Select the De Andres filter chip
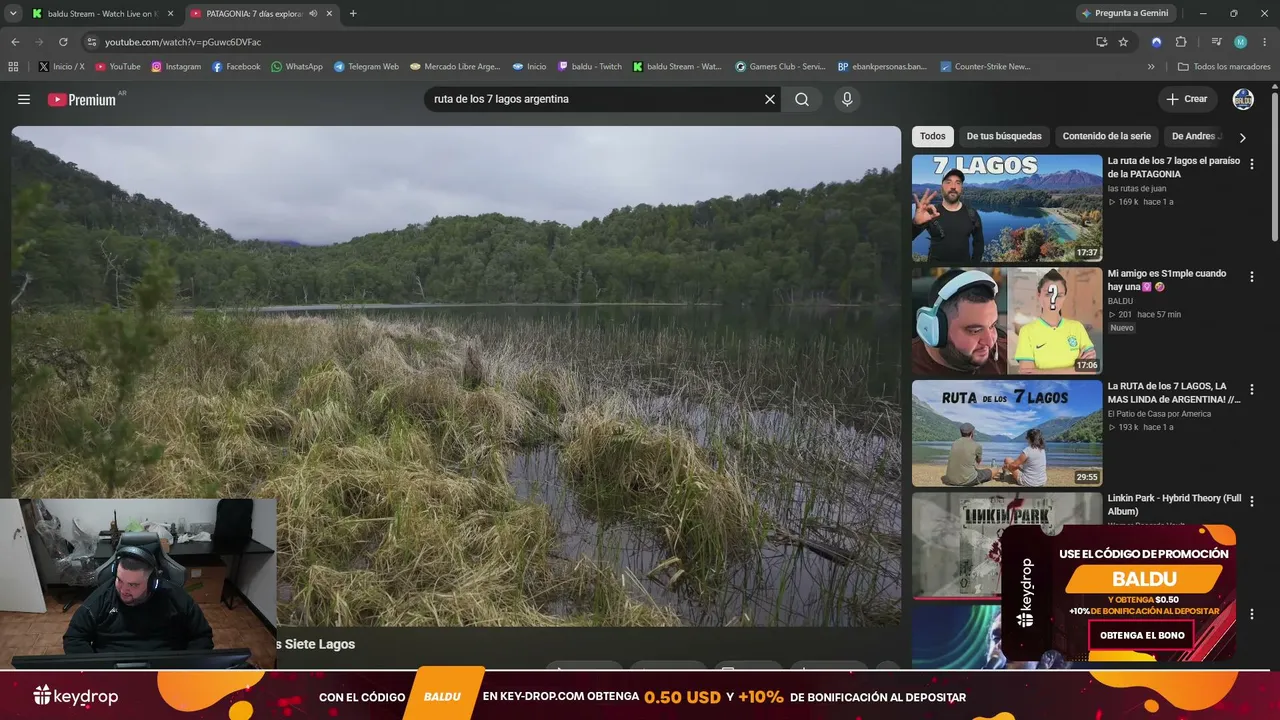Screen dimensions: 1280x720 click(1194, 136)
